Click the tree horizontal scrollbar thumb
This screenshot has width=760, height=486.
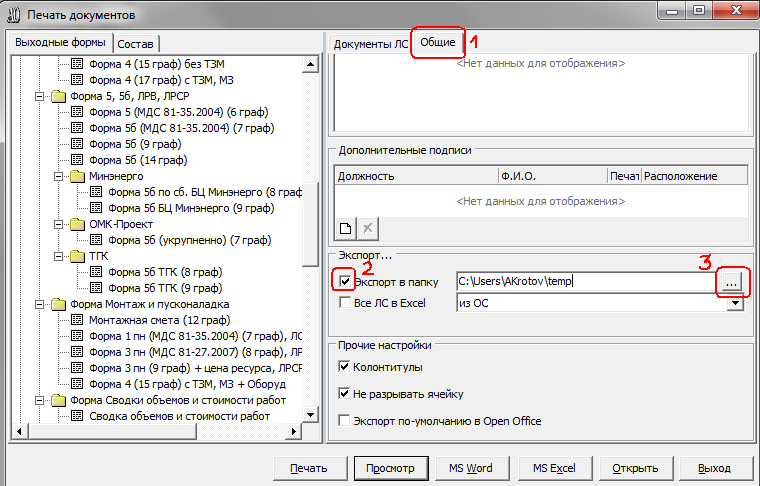112,431
